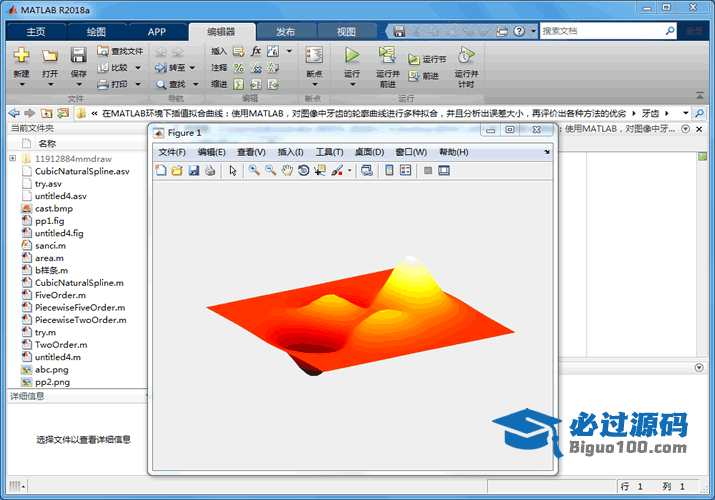Image resolution: width=715 pixels, height=500 pixels.
Task: Select the Data Cursor tool
Action: pyautogui.click(x=320, y=170)
